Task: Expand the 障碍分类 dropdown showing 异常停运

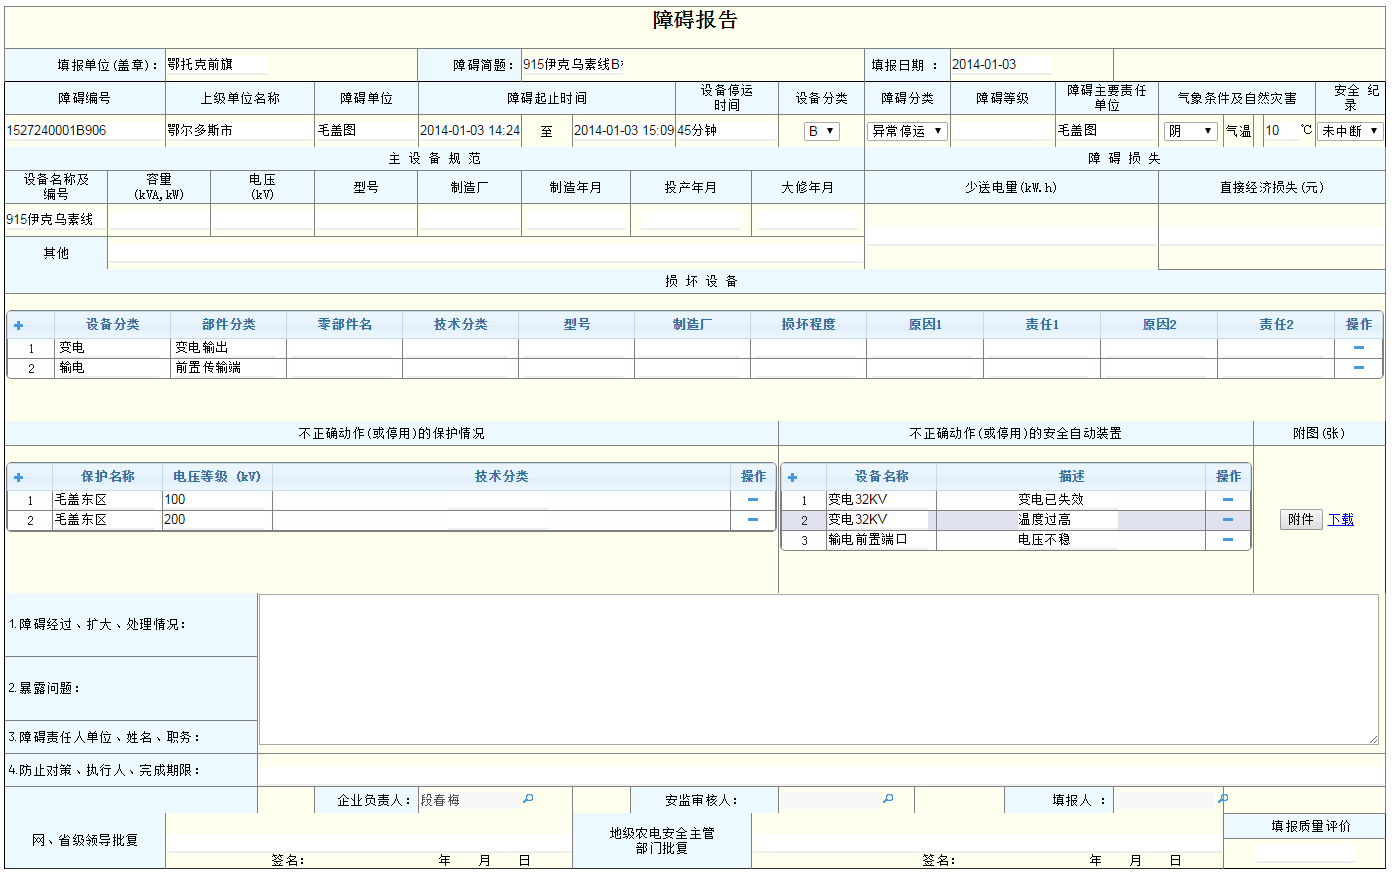Action: (x=907, y=131)
